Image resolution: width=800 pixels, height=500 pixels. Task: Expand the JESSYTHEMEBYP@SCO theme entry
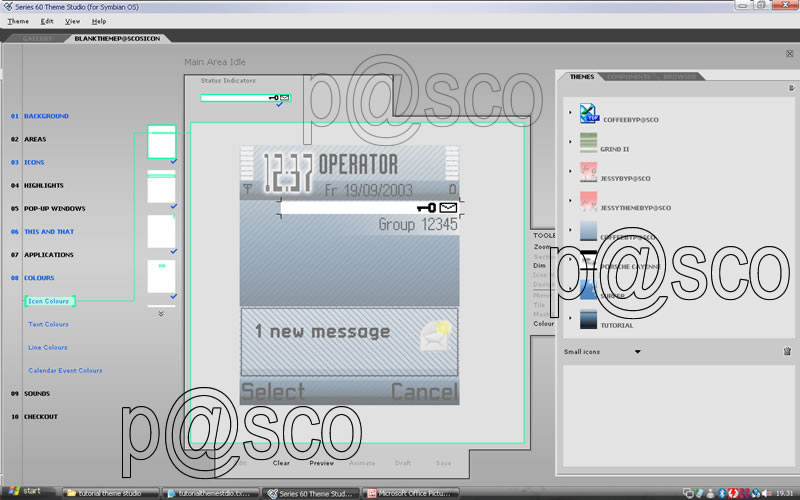tap(570, 201)
